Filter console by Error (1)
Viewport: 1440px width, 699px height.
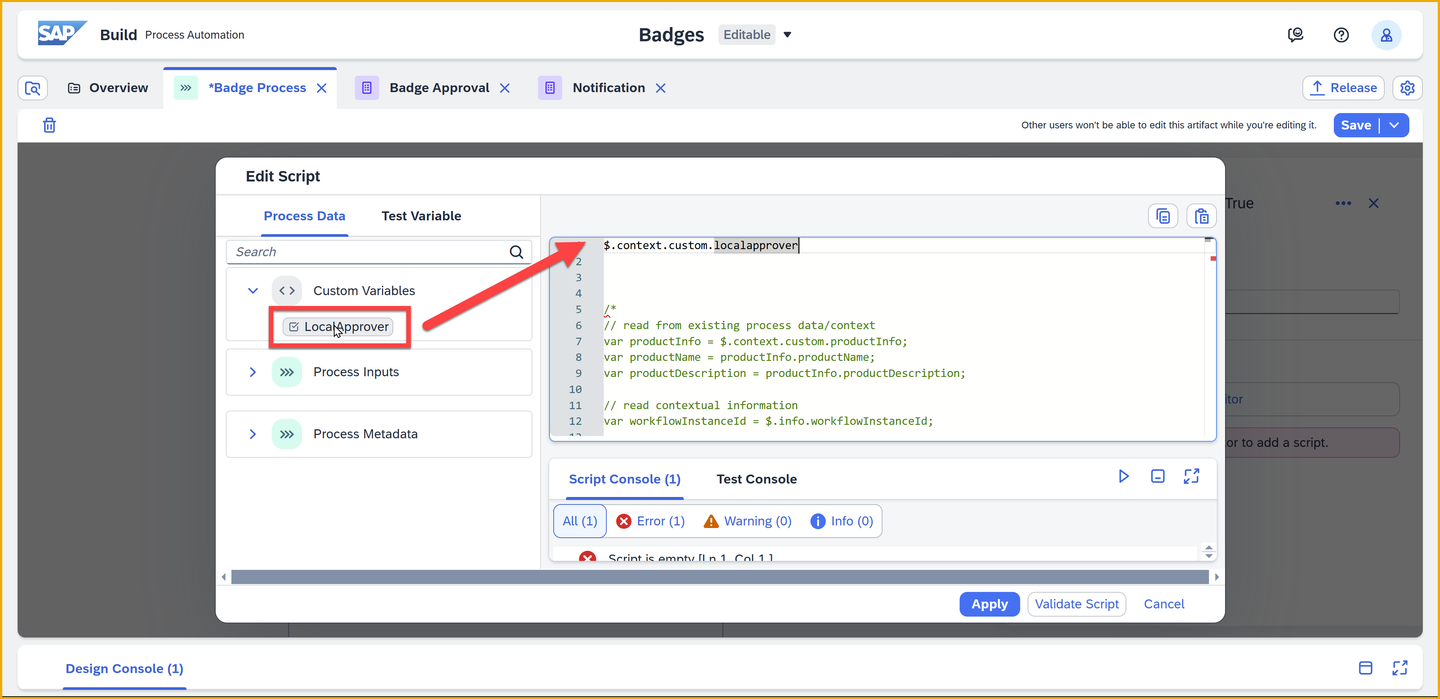(x=650, y=521)
